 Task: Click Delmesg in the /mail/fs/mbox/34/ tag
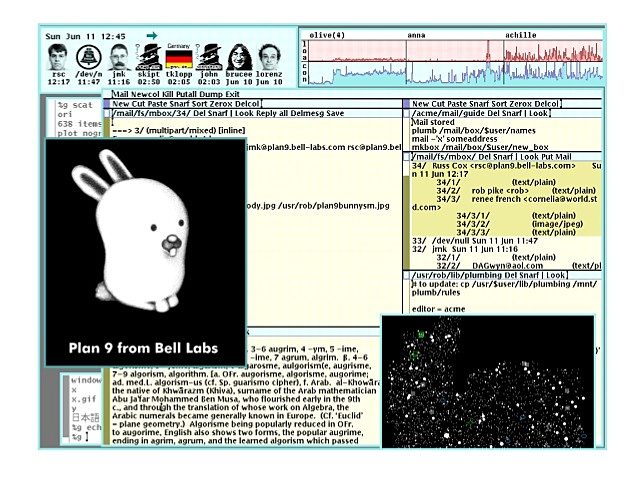pos(306,113)
